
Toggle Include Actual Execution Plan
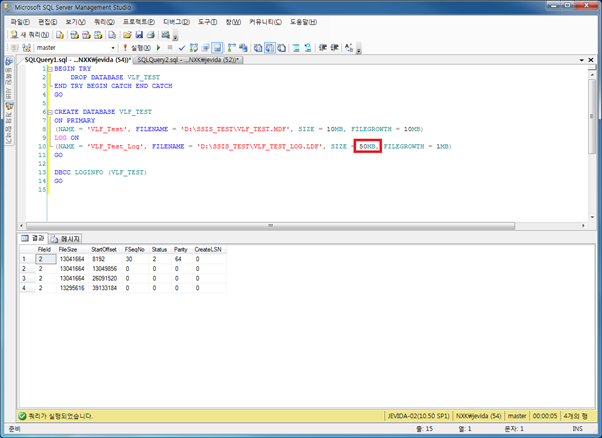232,48
